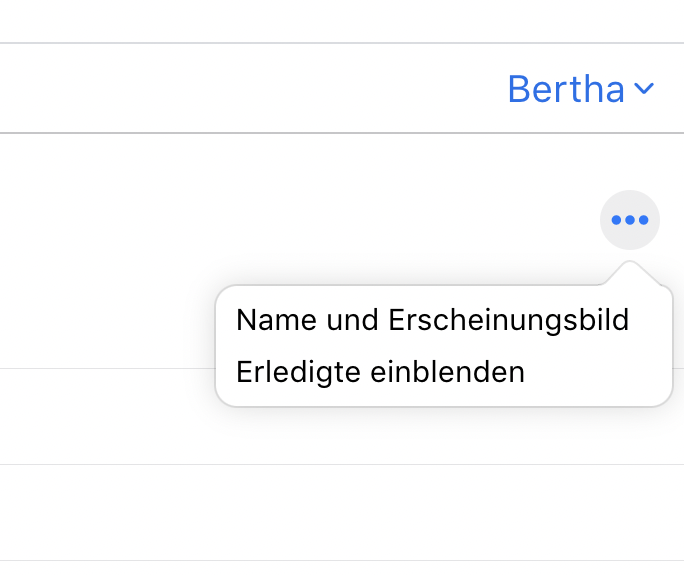Toggle the circular gray more-actions button
The image size is (684, 575).
point(630,220)
